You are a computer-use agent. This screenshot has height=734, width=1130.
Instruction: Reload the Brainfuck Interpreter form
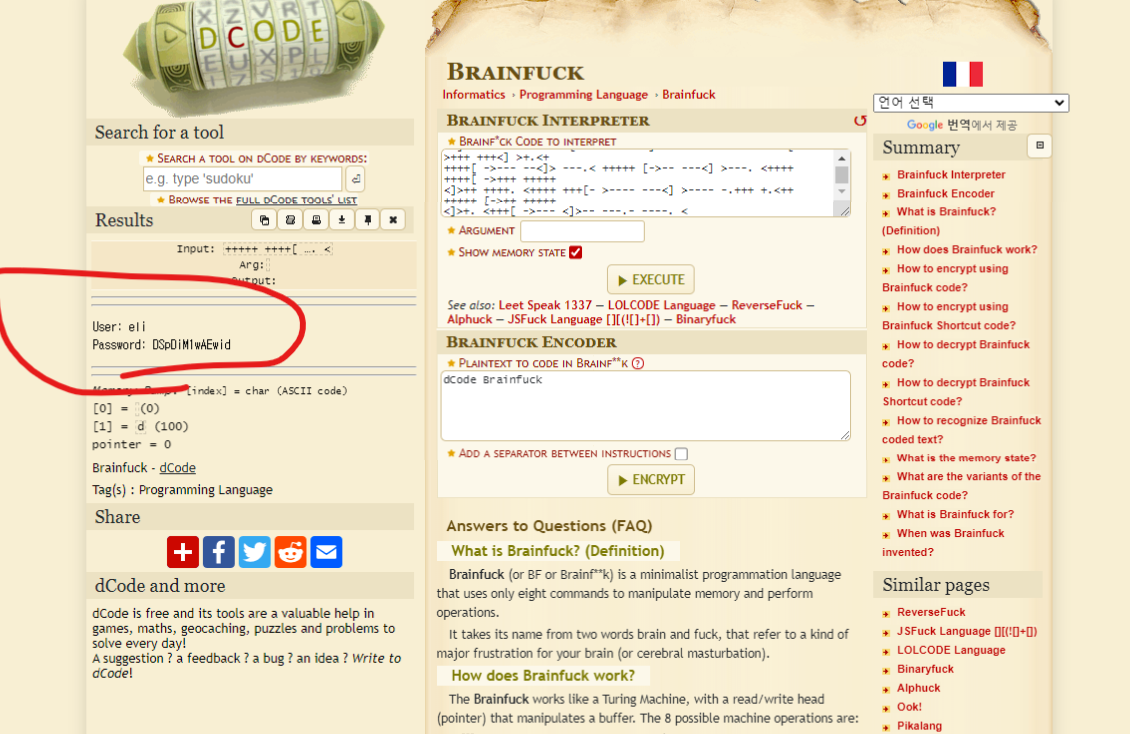pyautogui.click(x=860, y=120)
